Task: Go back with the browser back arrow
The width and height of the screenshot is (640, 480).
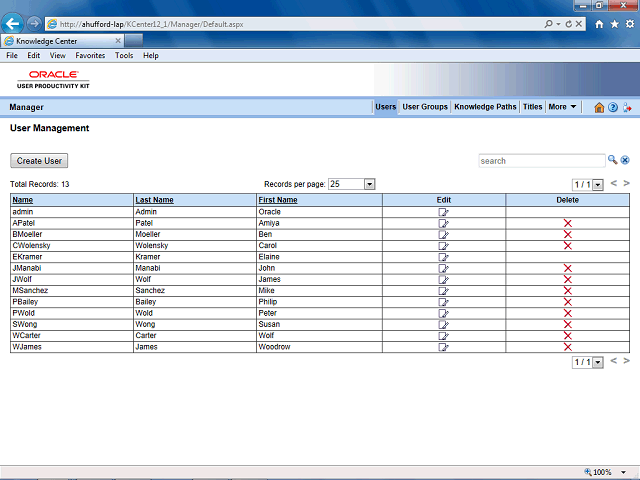Action: 12,24
